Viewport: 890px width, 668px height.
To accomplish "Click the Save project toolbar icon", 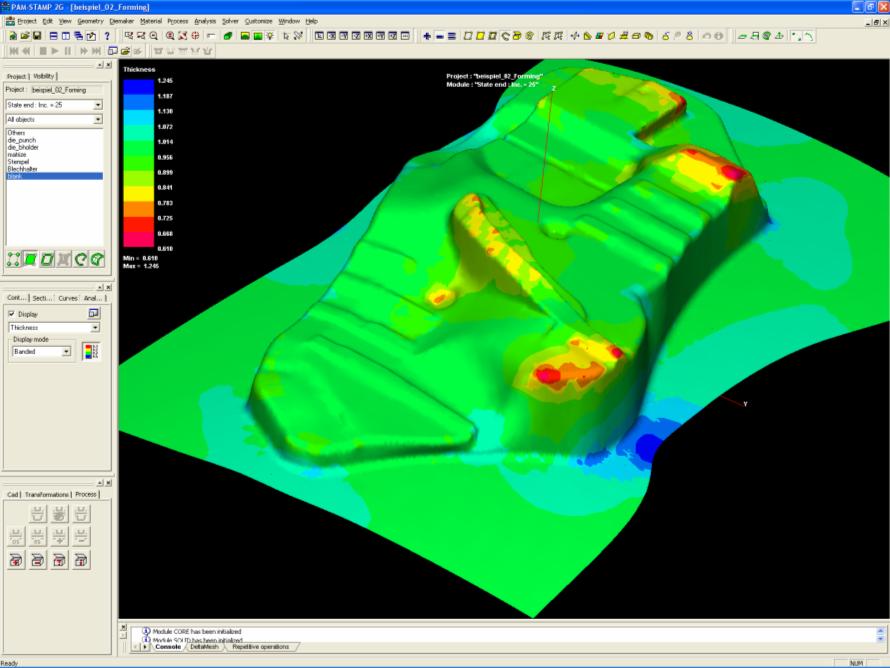I will 38,36.
